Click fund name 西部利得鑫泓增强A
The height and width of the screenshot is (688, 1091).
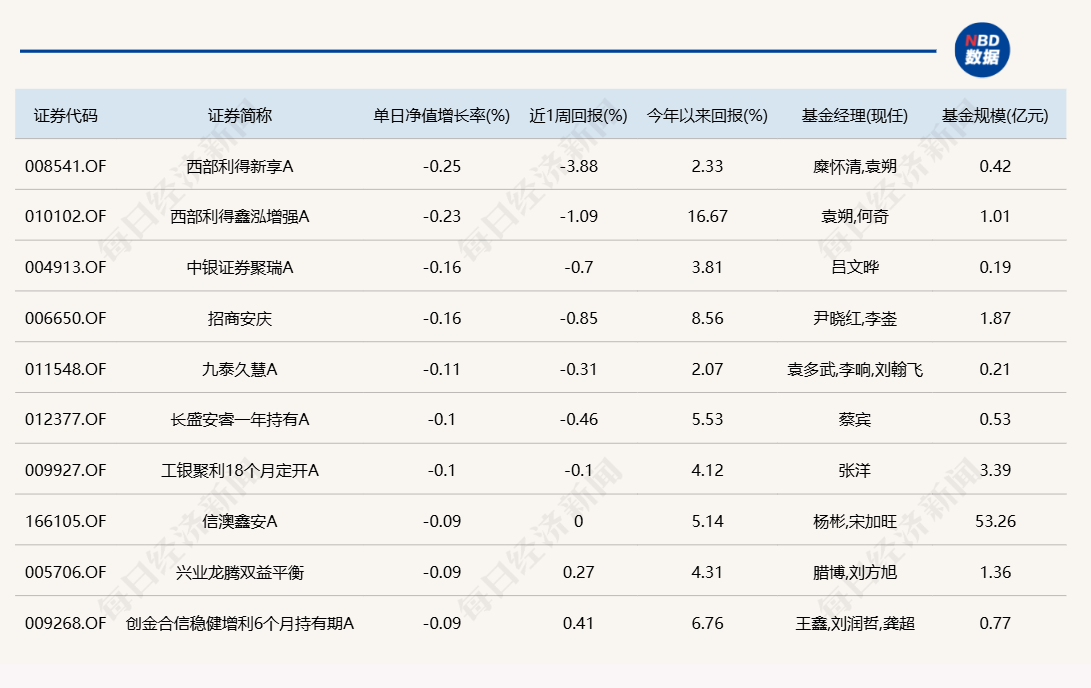click(x=239, y=216)
